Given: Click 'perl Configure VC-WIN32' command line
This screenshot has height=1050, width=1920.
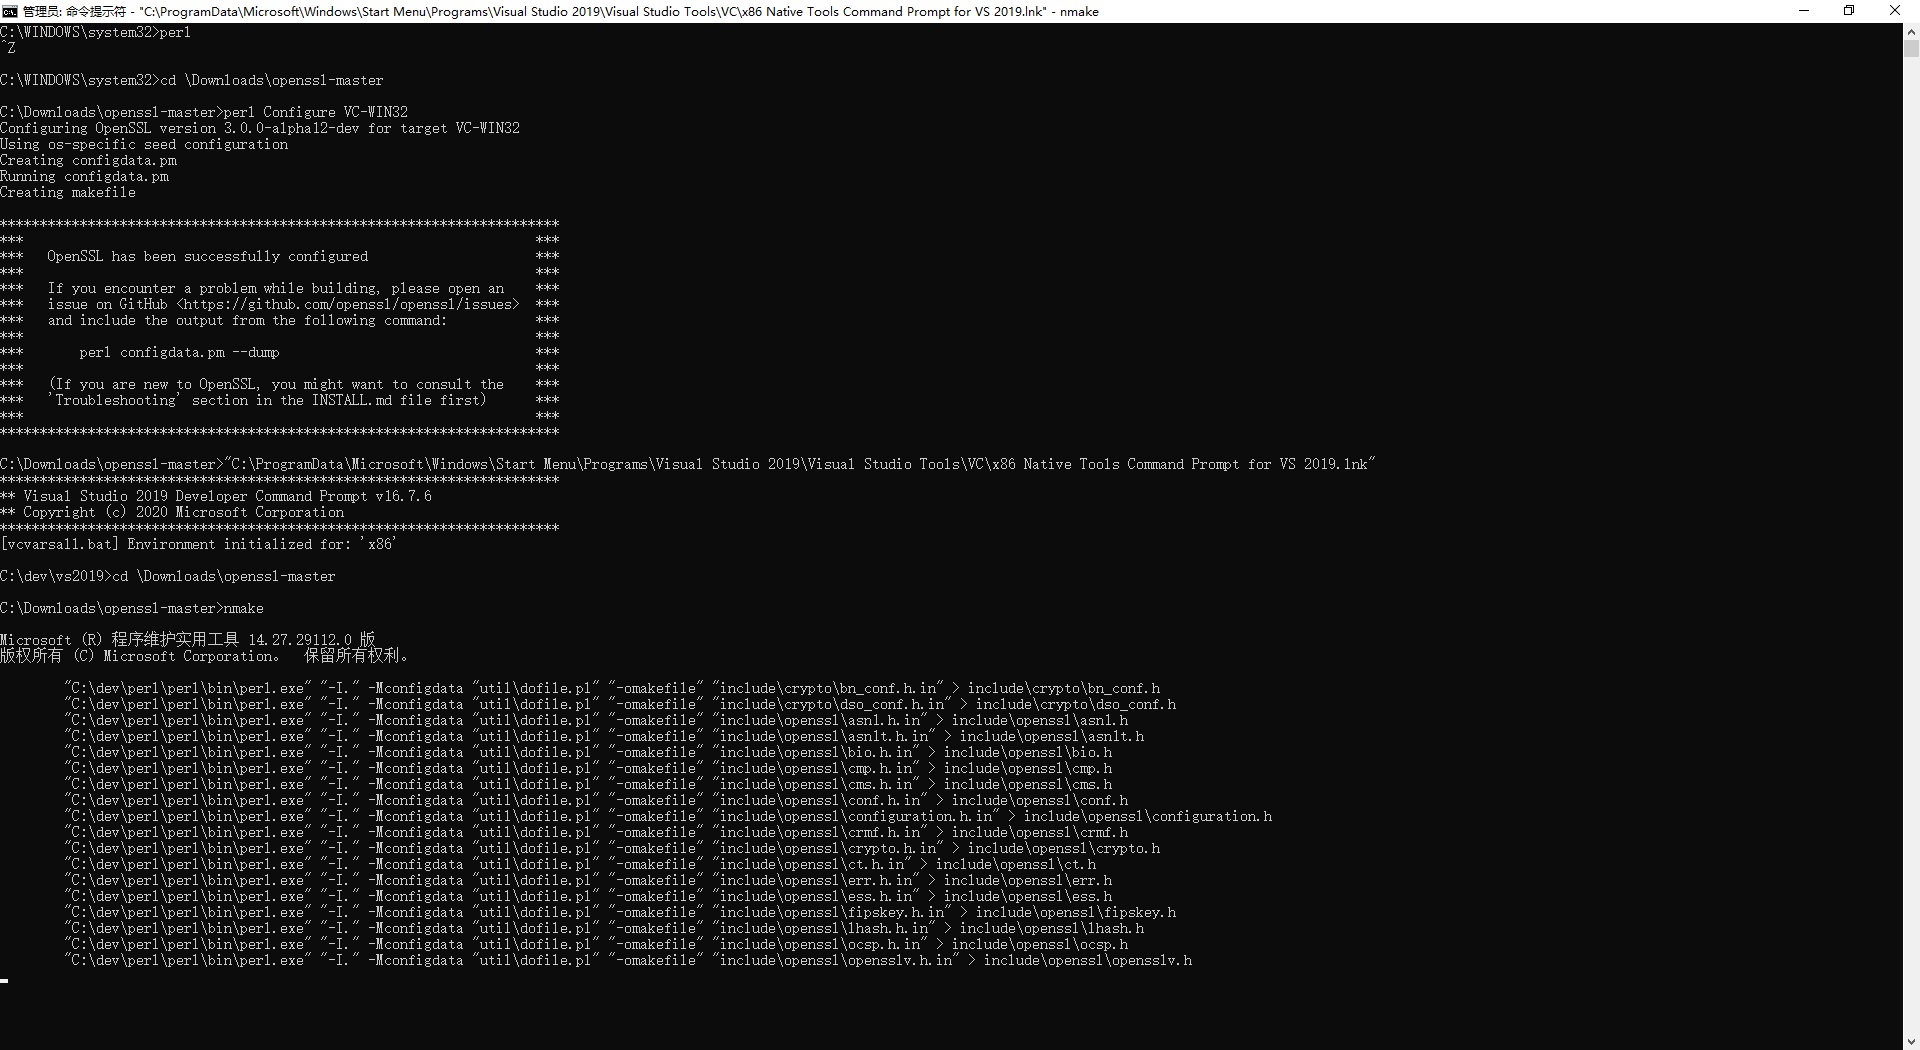Looking at the screenshot, I should click(x=204, y=112).
